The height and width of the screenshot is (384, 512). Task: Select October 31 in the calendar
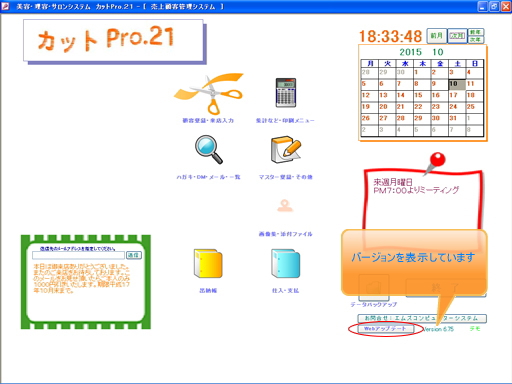pos(457,118)
